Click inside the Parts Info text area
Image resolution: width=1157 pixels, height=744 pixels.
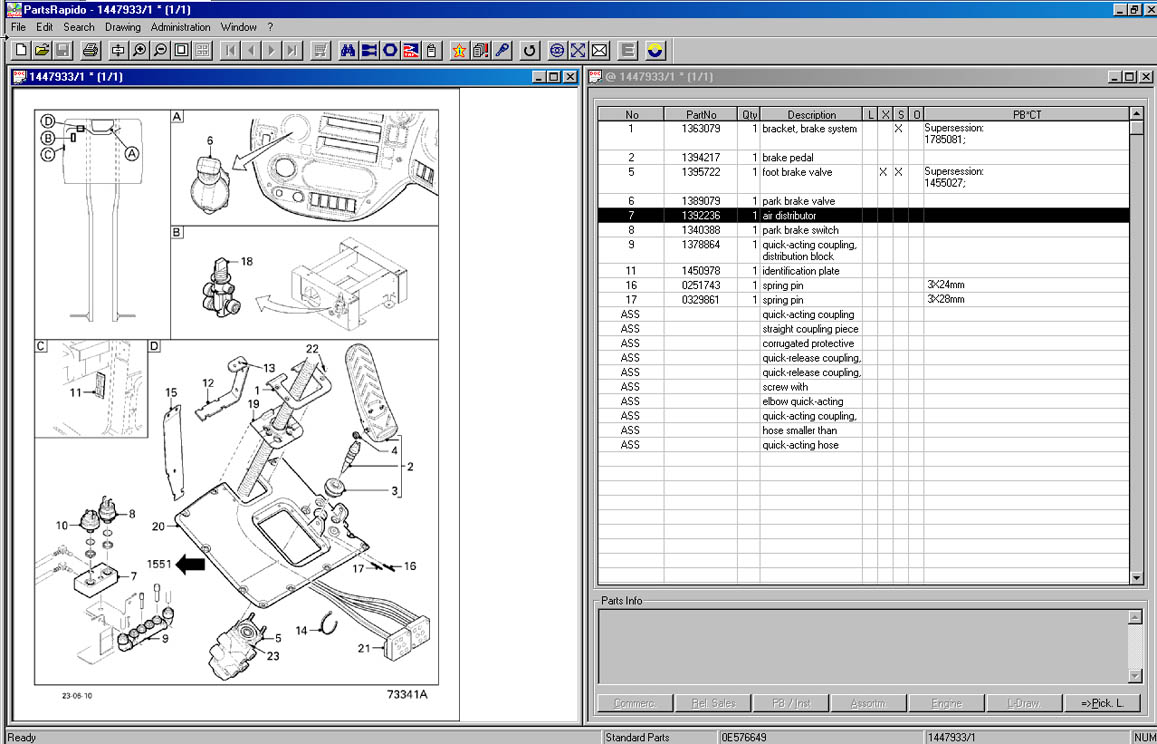(862, 645)
